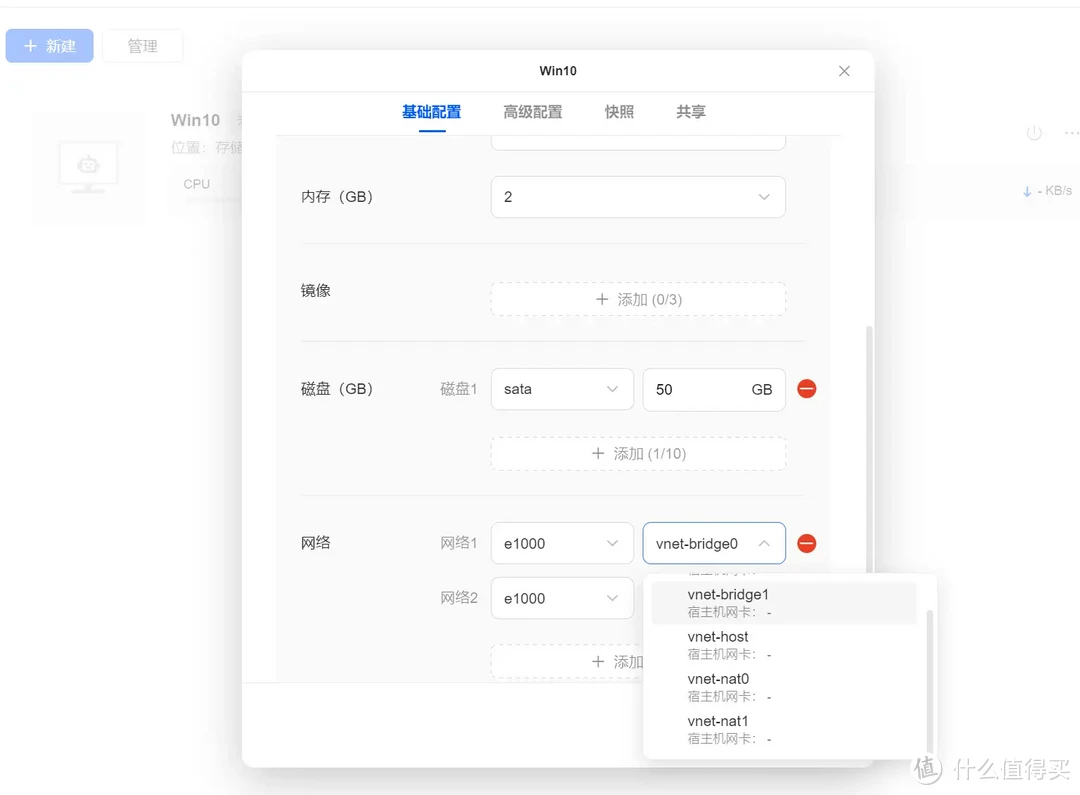The width and height of the screenshot is (1080, 795).
Task: Click the Win10 VM monitor thumbnail icon
Action: [88, 167]
